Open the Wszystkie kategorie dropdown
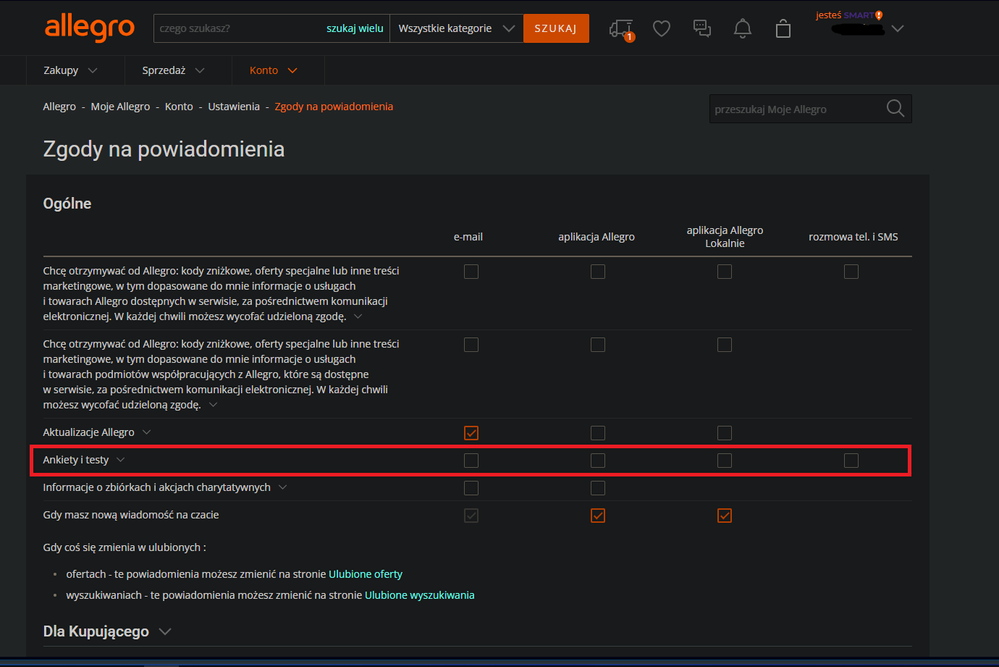The height and width of the screenshot is (667, 999). point(456,29)
